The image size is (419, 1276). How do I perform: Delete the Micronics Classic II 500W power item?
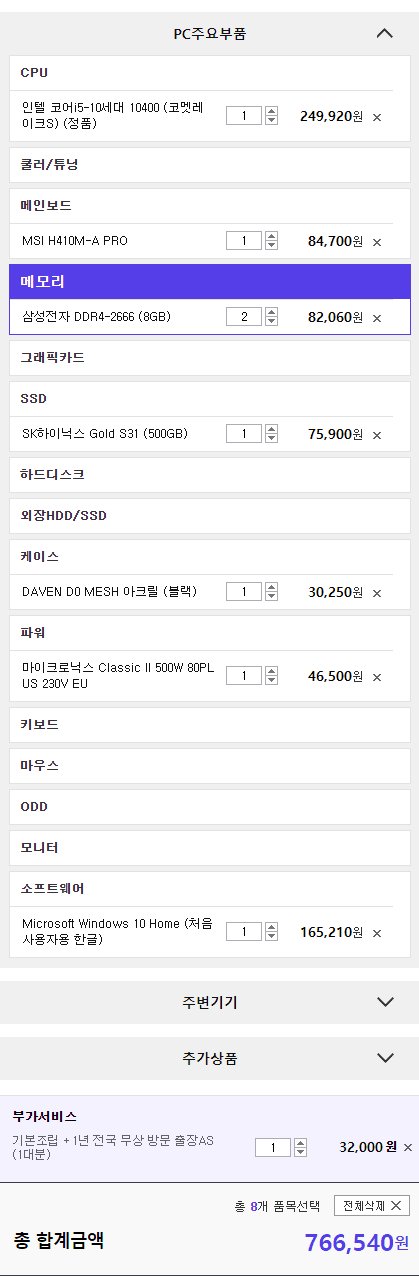pyautogui.click(x=377, y=677)
